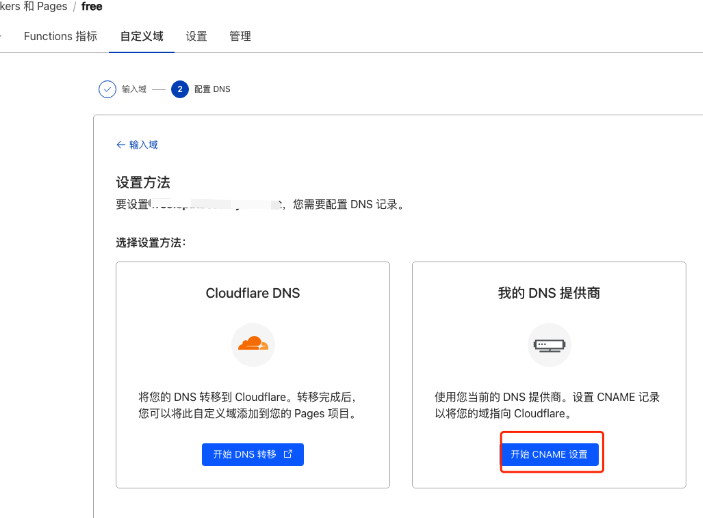The image size is (703, 518).
Task: Click the 我的 DNS 提供商 card heading
Action: coord(549,293)
